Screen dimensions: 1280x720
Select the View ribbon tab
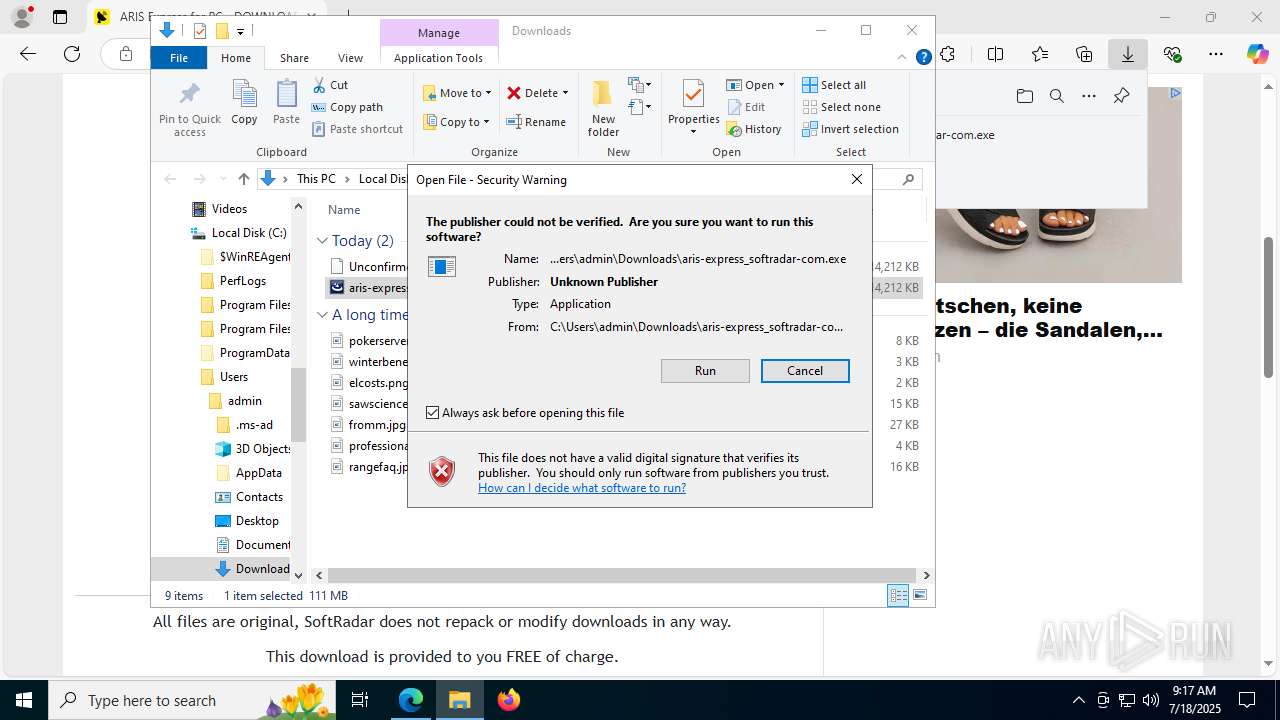coord(350,58)
